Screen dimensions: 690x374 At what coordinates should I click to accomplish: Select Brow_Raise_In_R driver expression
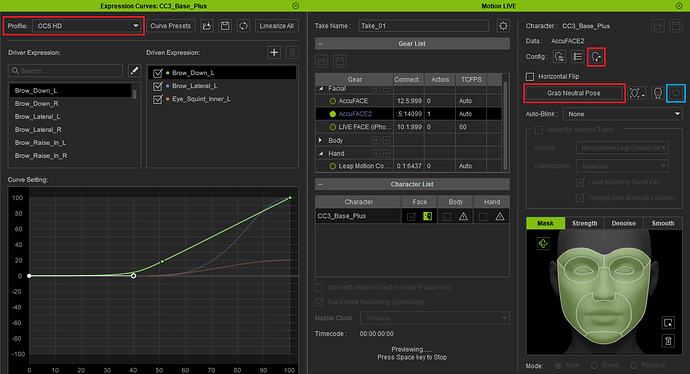(x=70, y=155)
